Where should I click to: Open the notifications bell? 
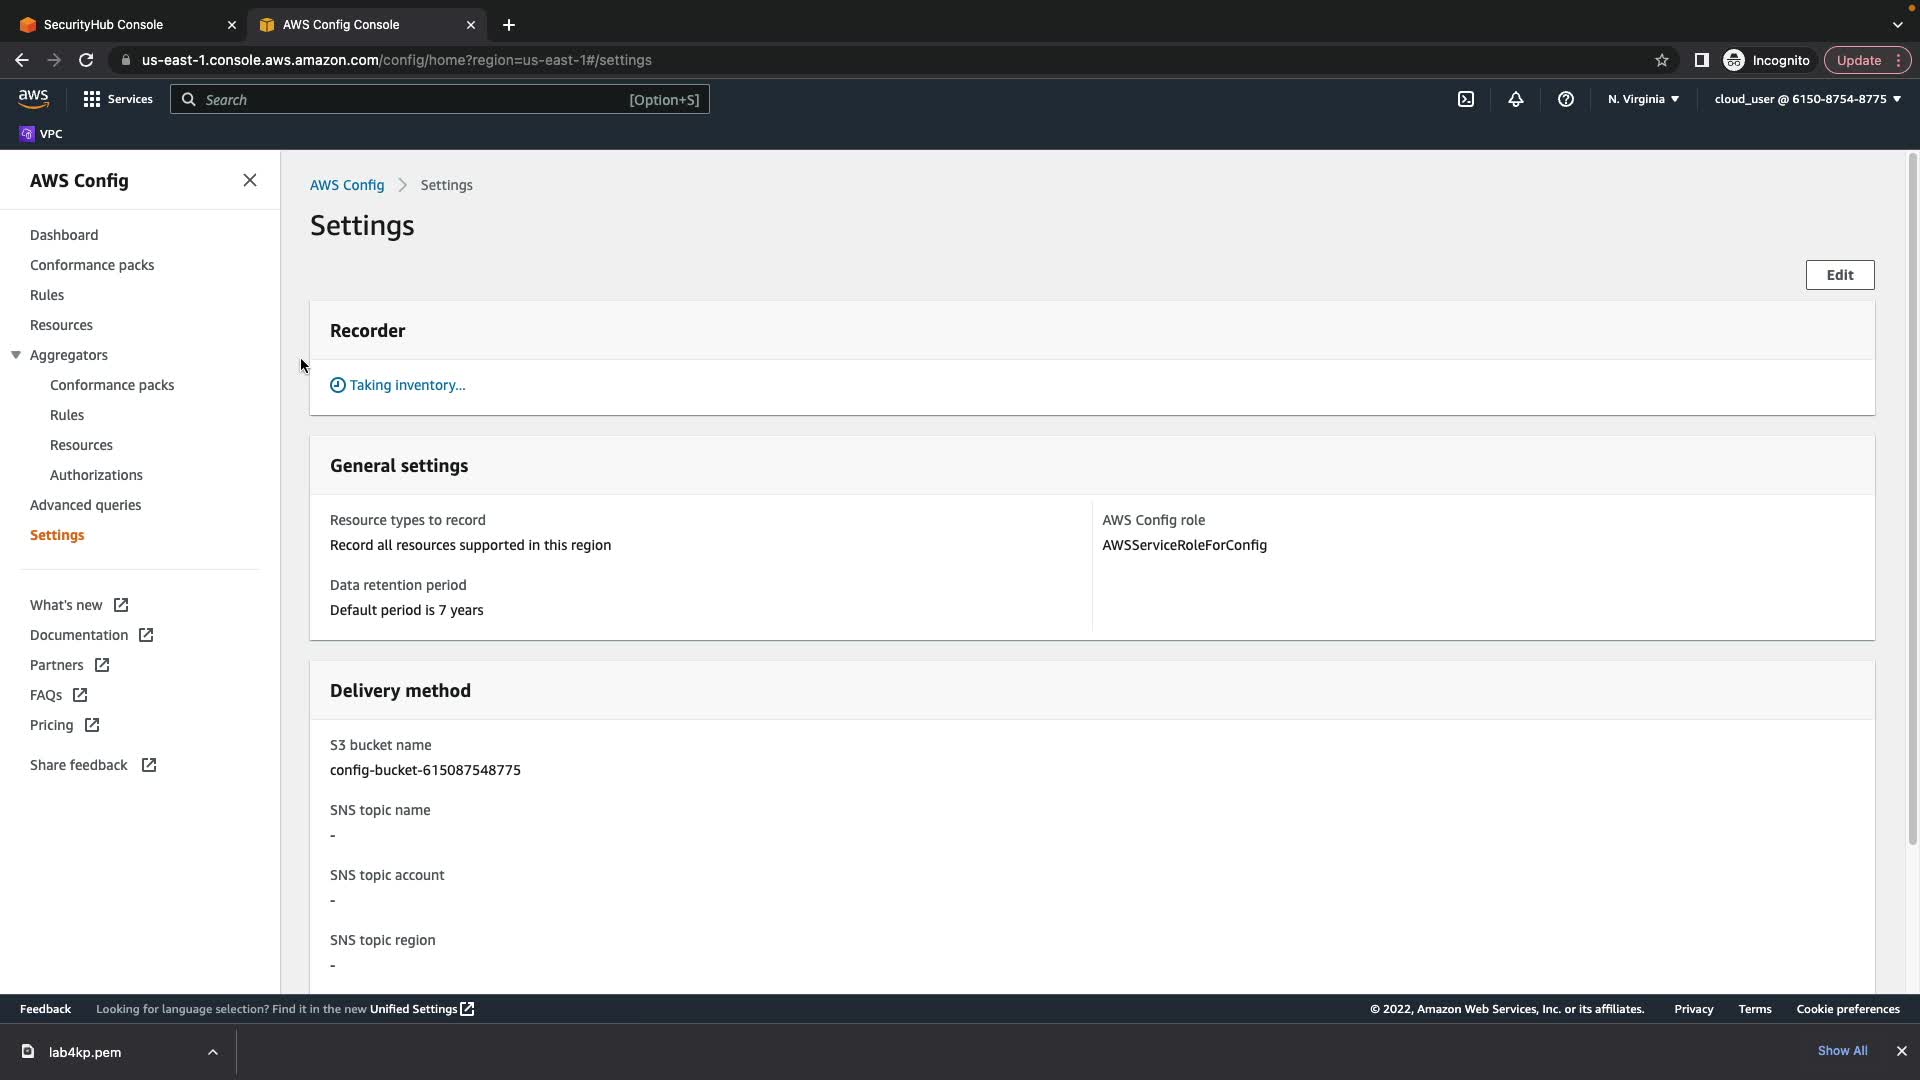[1515, 99]
